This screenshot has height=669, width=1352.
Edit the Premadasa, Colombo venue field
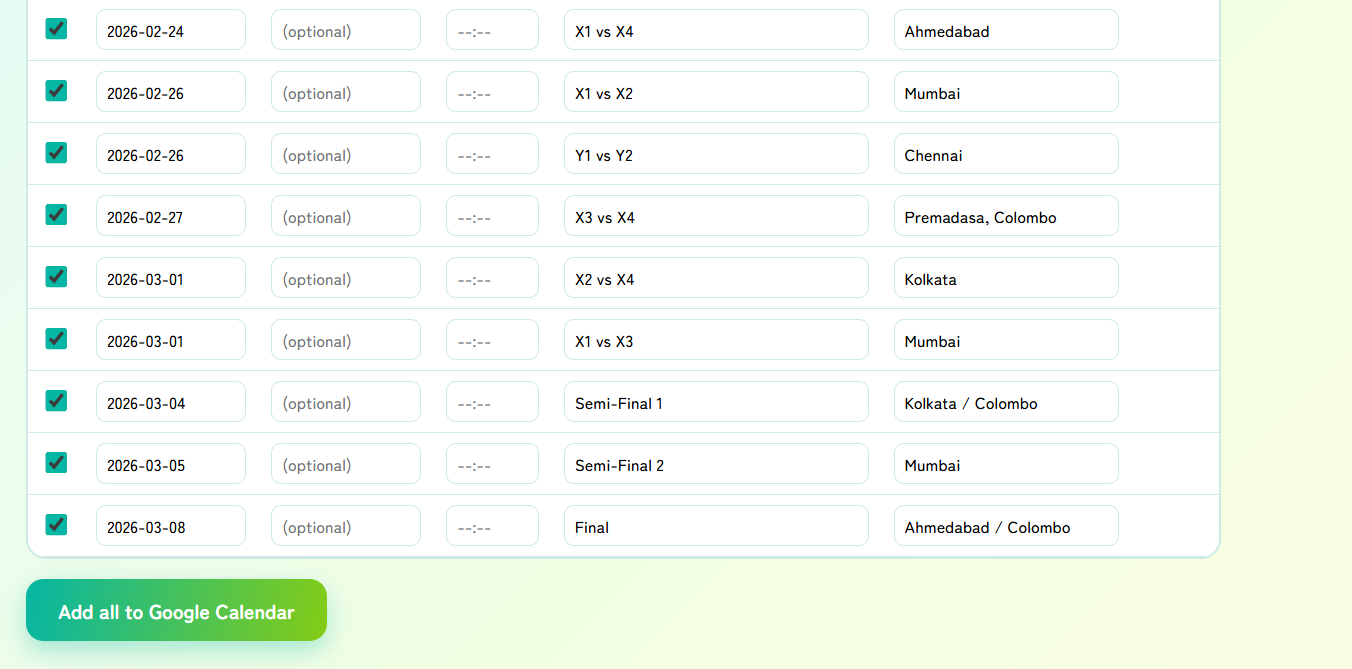coord(1006,216)
